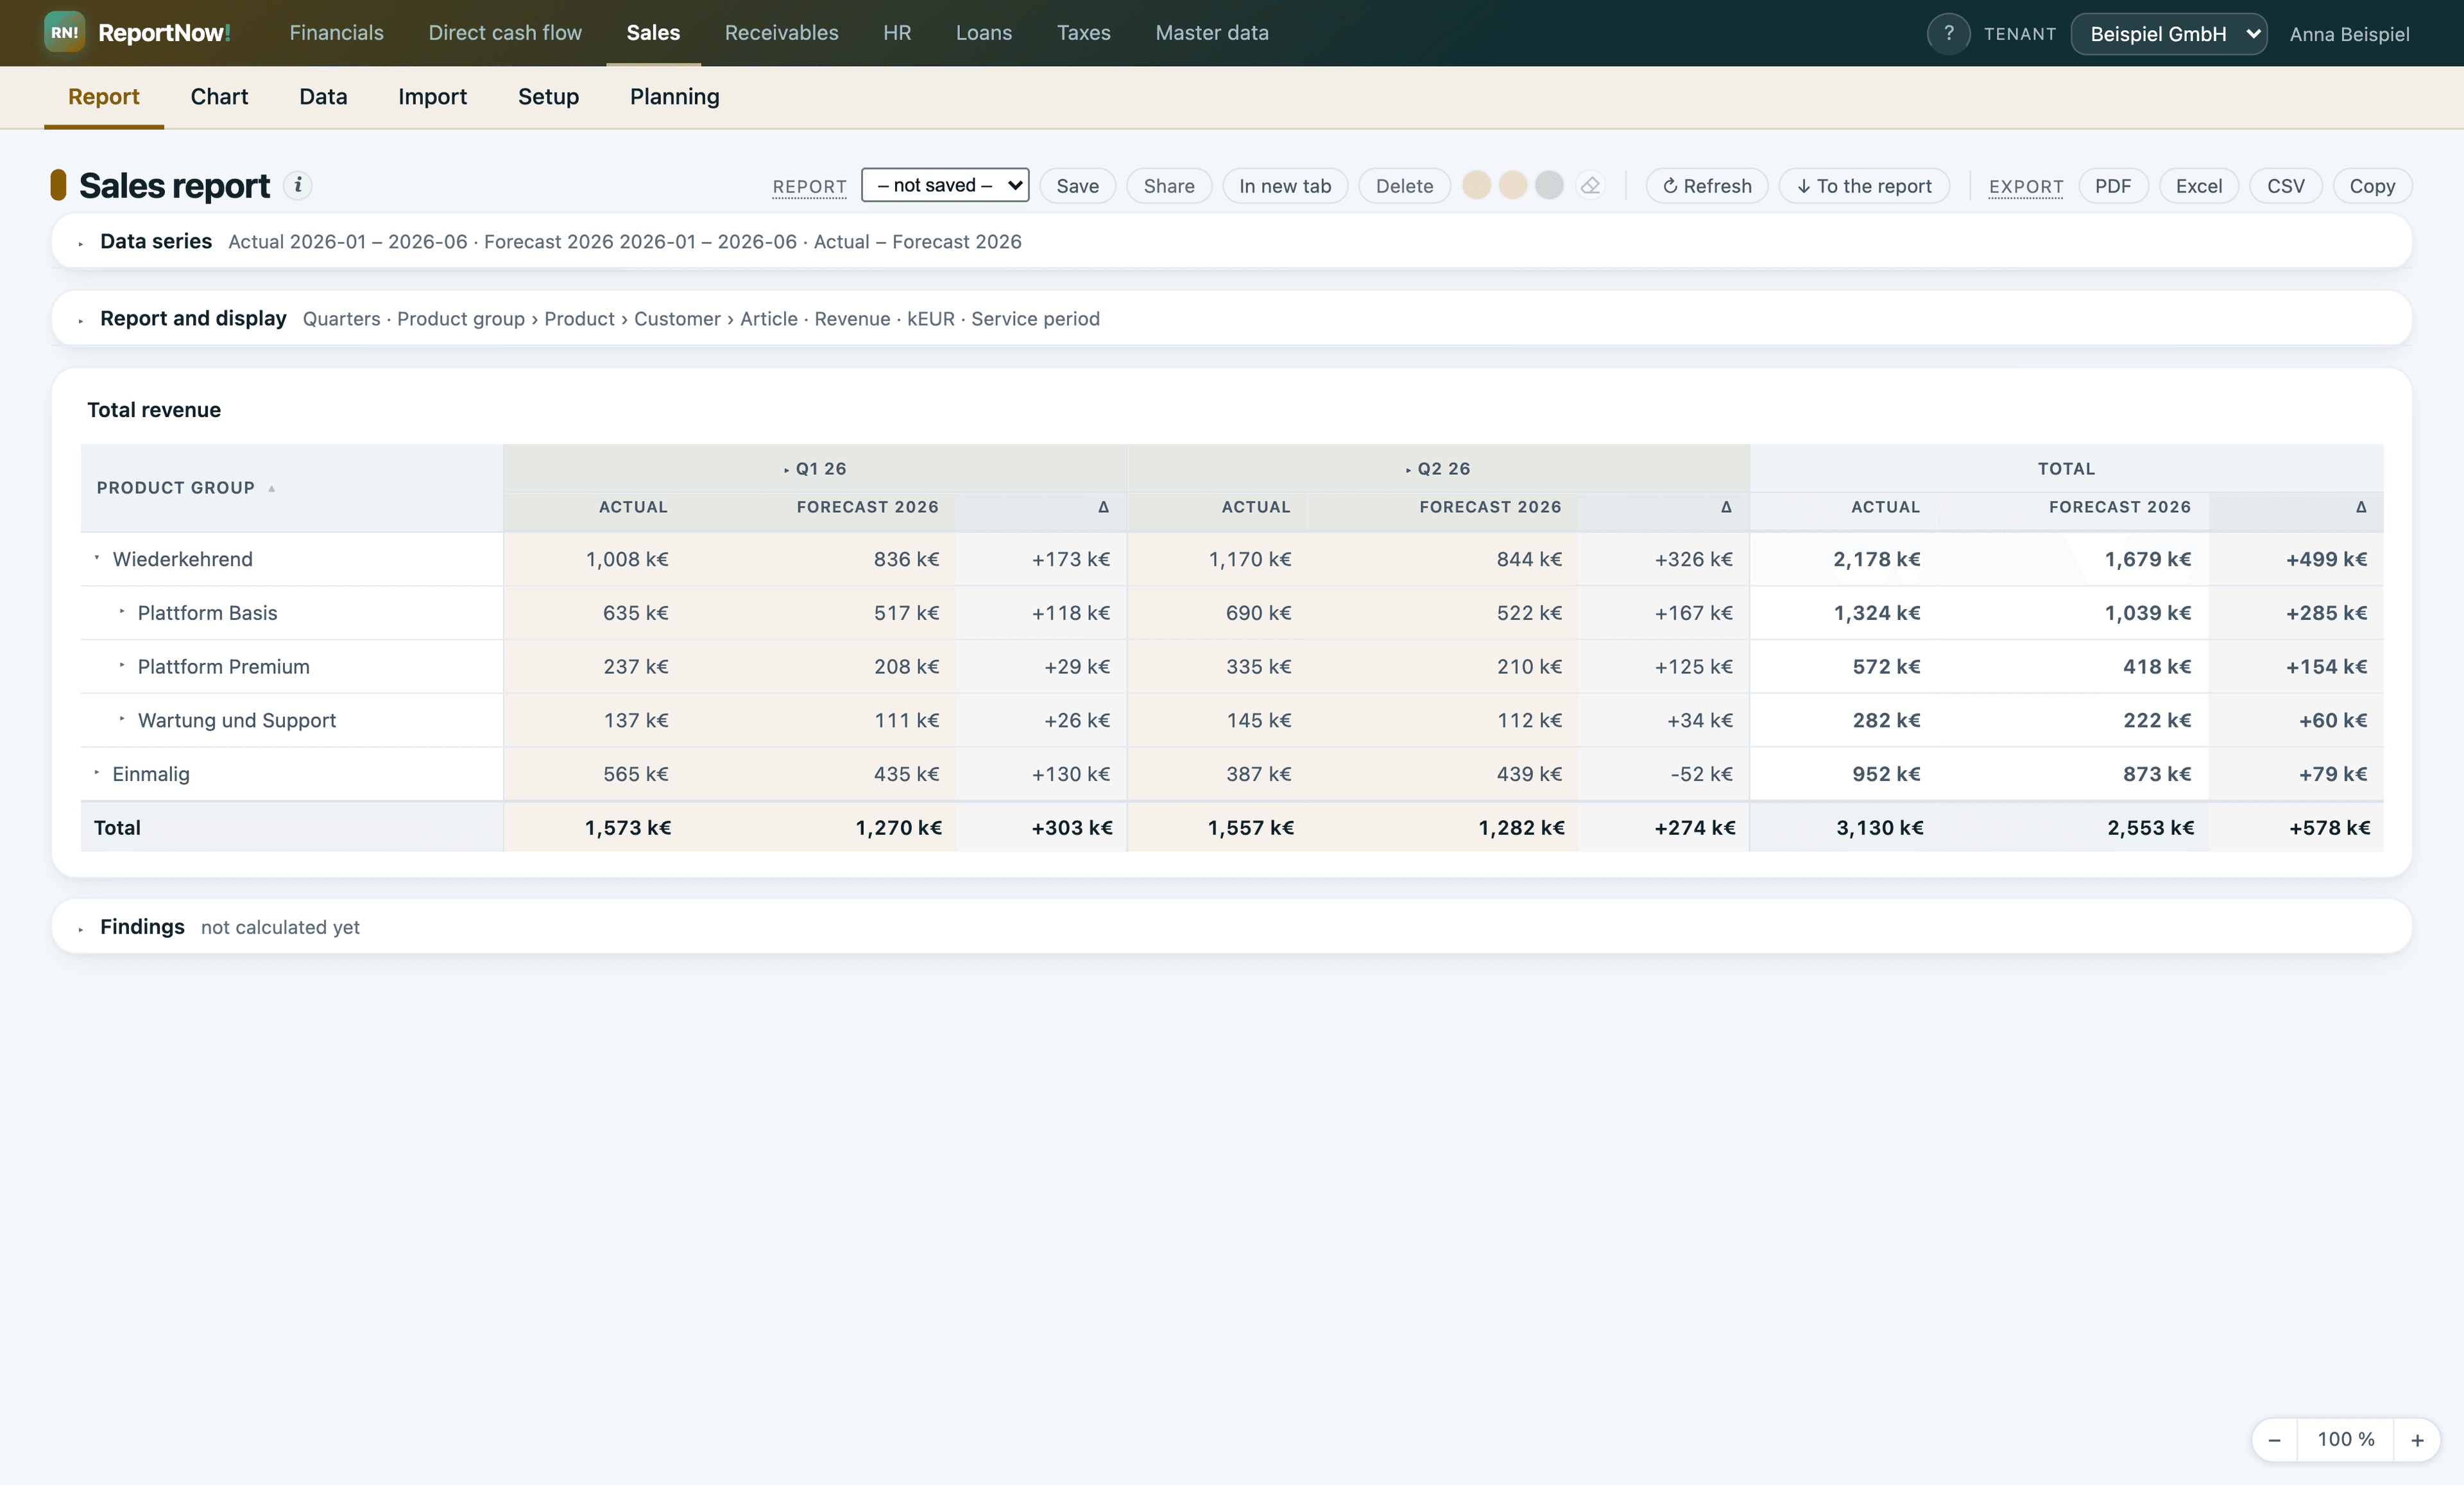2464x1485 pixels.
Task: Go to Master data menu
Action: (x=1212, y=33)
